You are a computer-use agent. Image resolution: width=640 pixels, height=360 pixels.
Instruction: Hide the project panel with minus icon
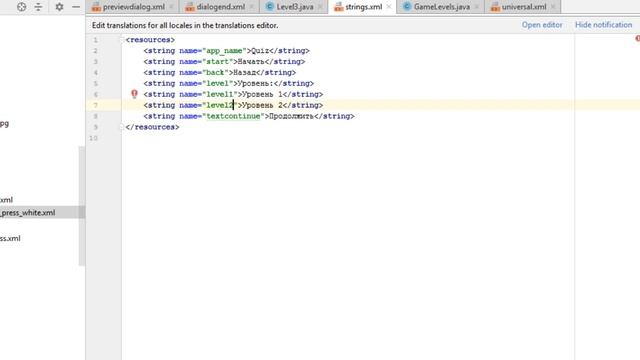point(76,7)
